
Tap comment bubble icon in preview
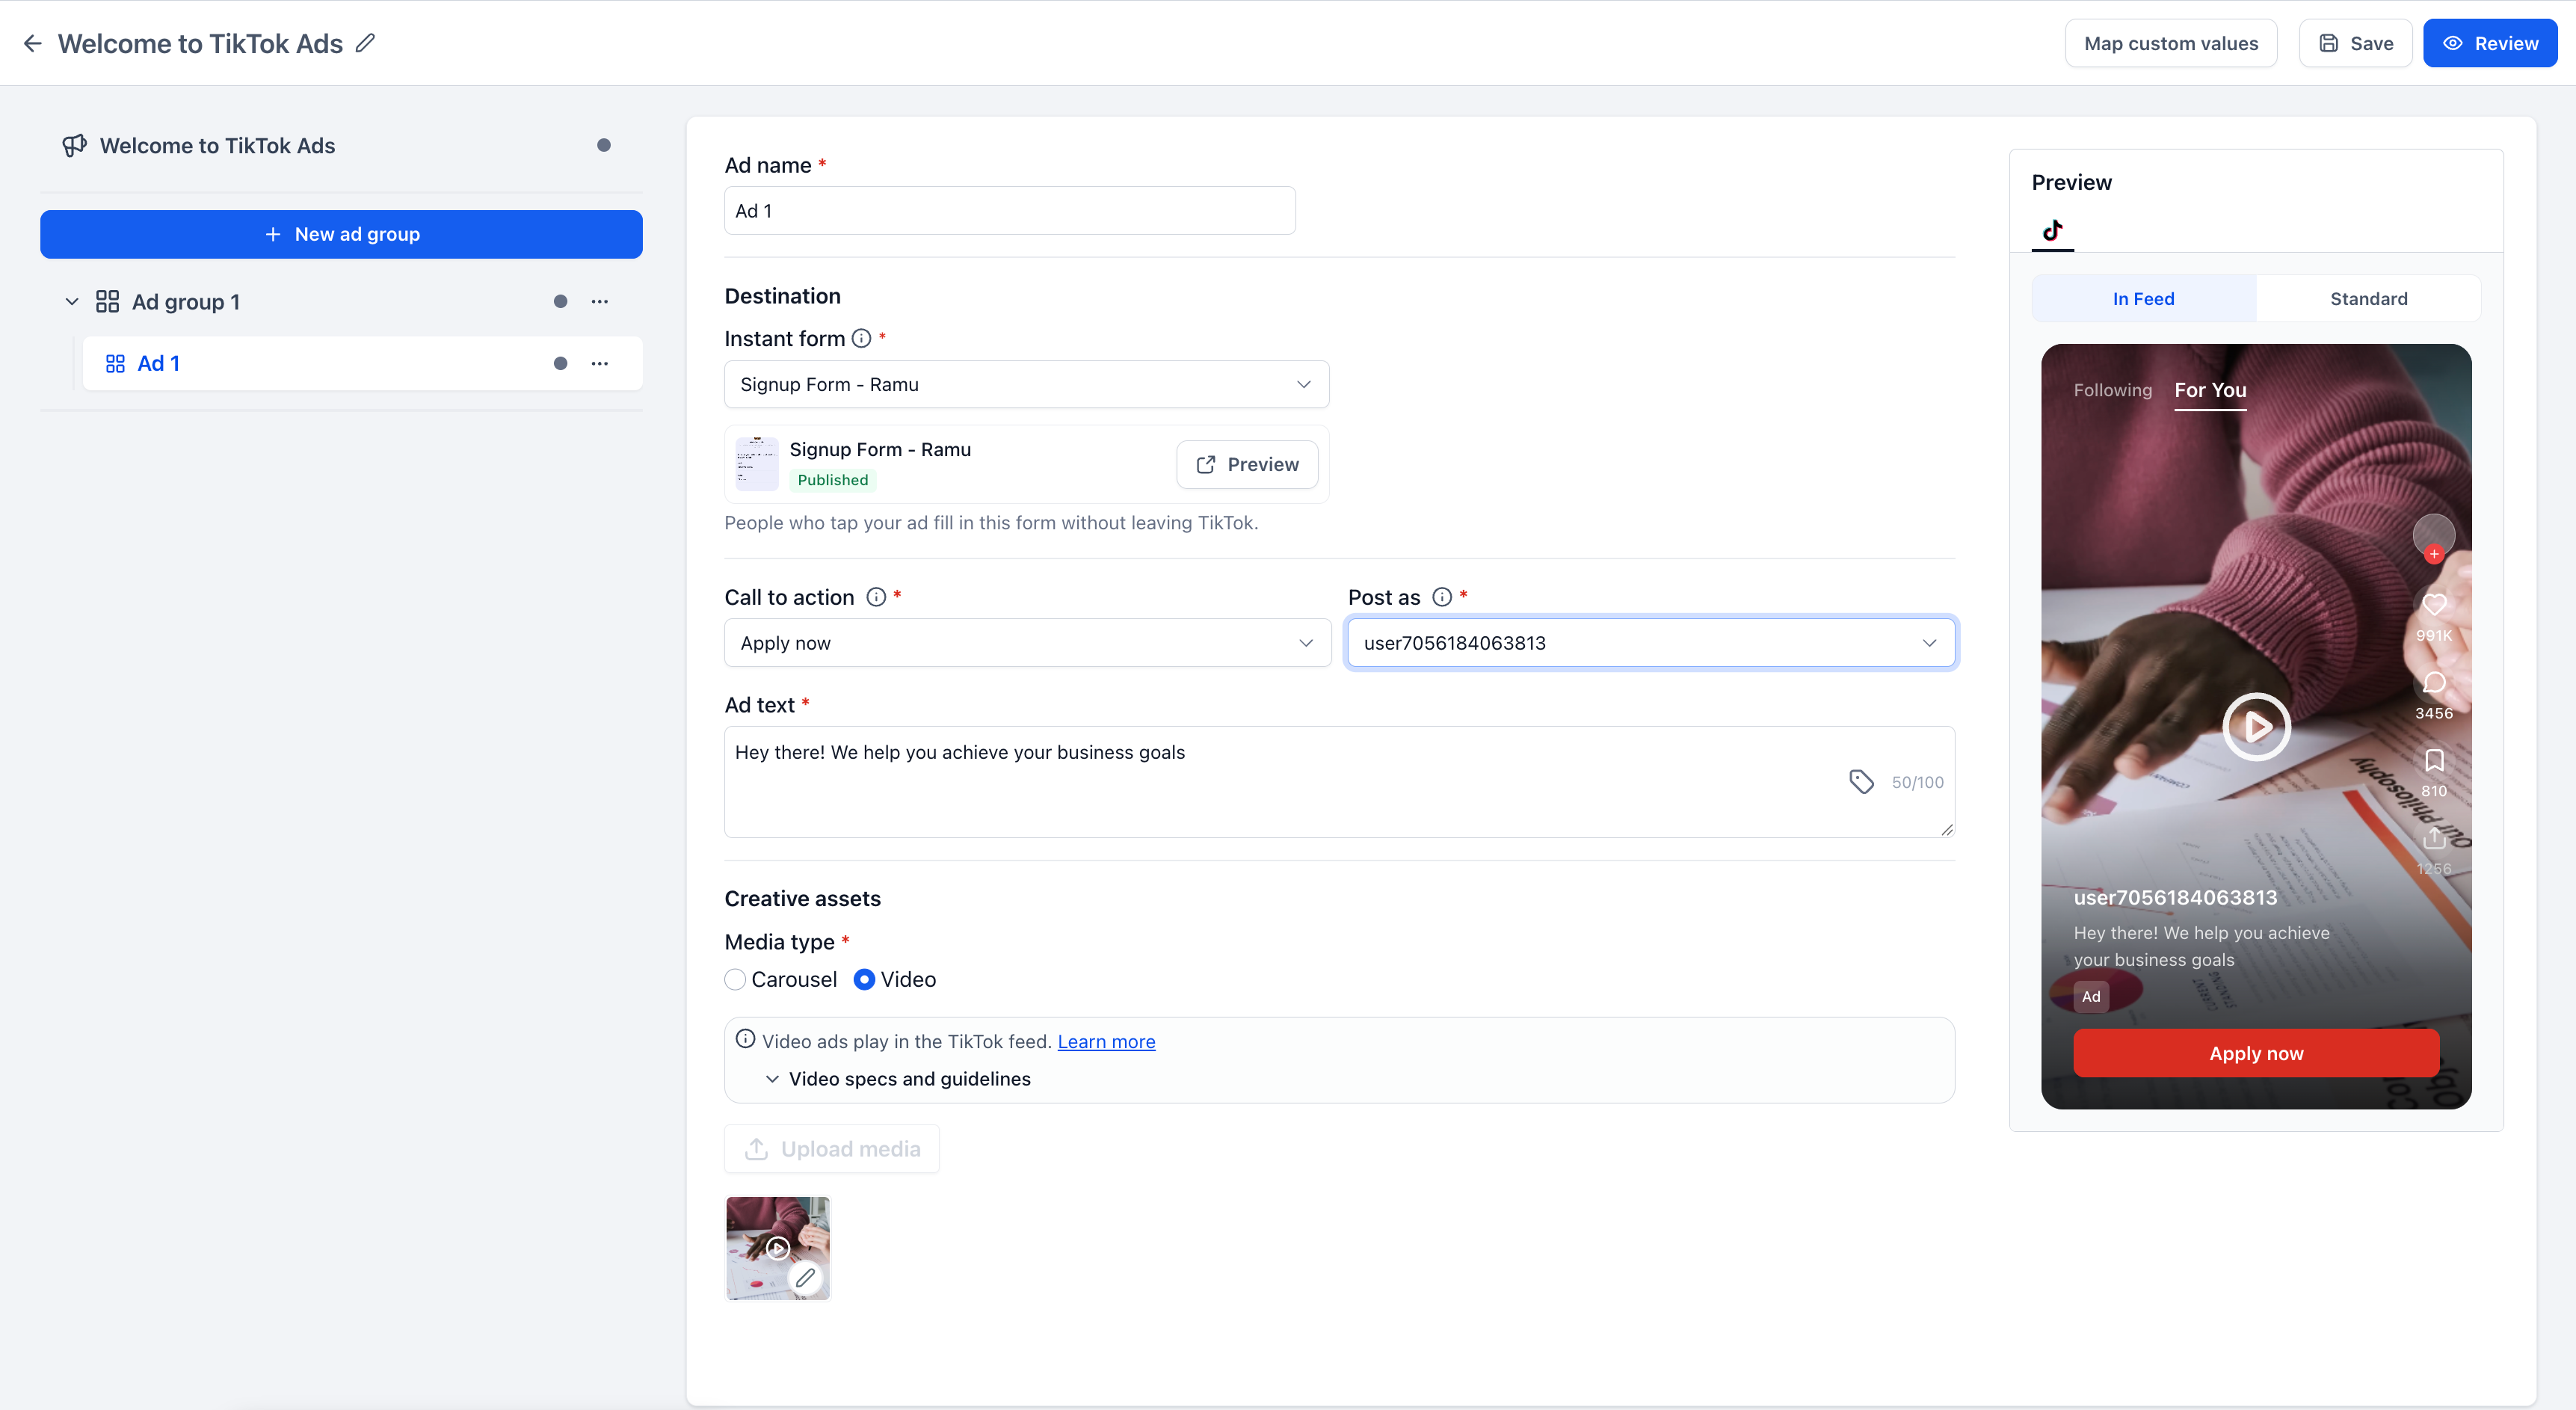coord(2434,682)
